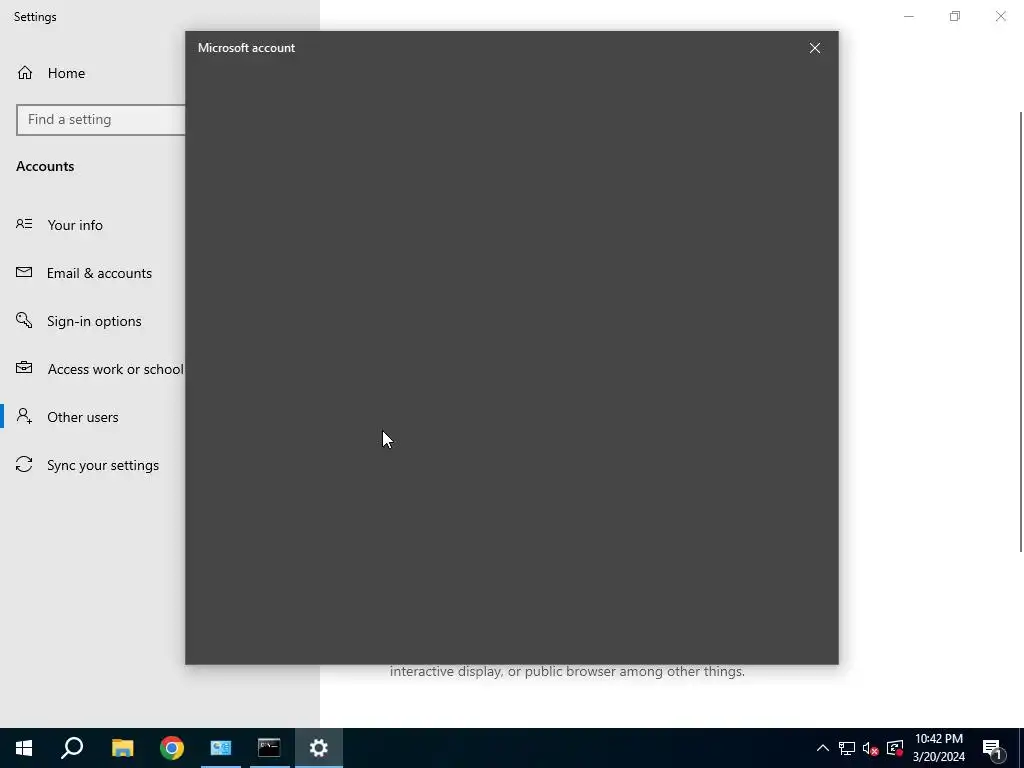1024x768 pixels.
Task: Open Email & accounts page
Action: pyautogui.click(x=99, y=273)
